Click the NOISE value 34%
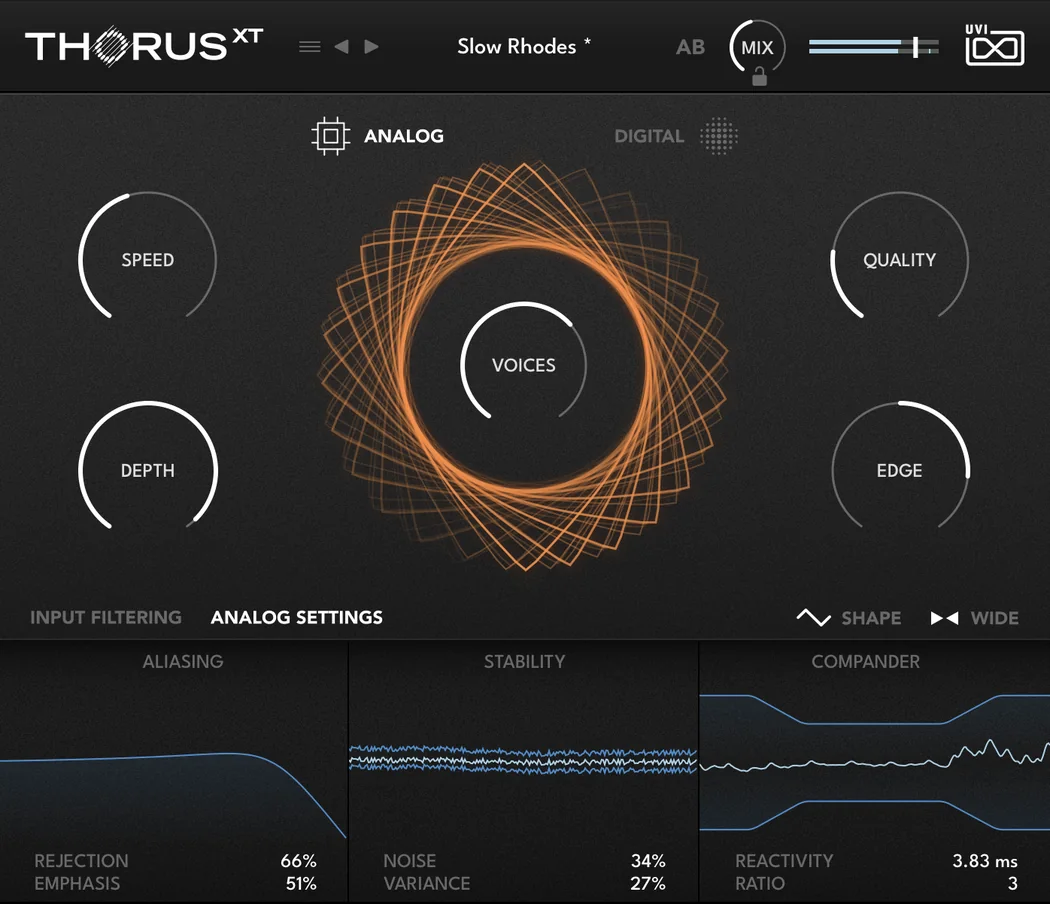The height and width of the screenshot is (904, 1050). point(648,860)
